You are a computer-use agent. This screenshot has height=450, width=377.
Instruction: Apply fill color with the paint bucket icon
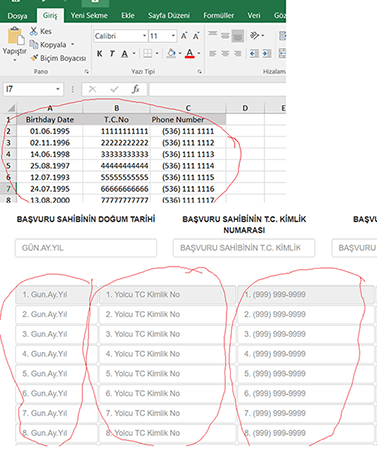click(x=171, y=53)
